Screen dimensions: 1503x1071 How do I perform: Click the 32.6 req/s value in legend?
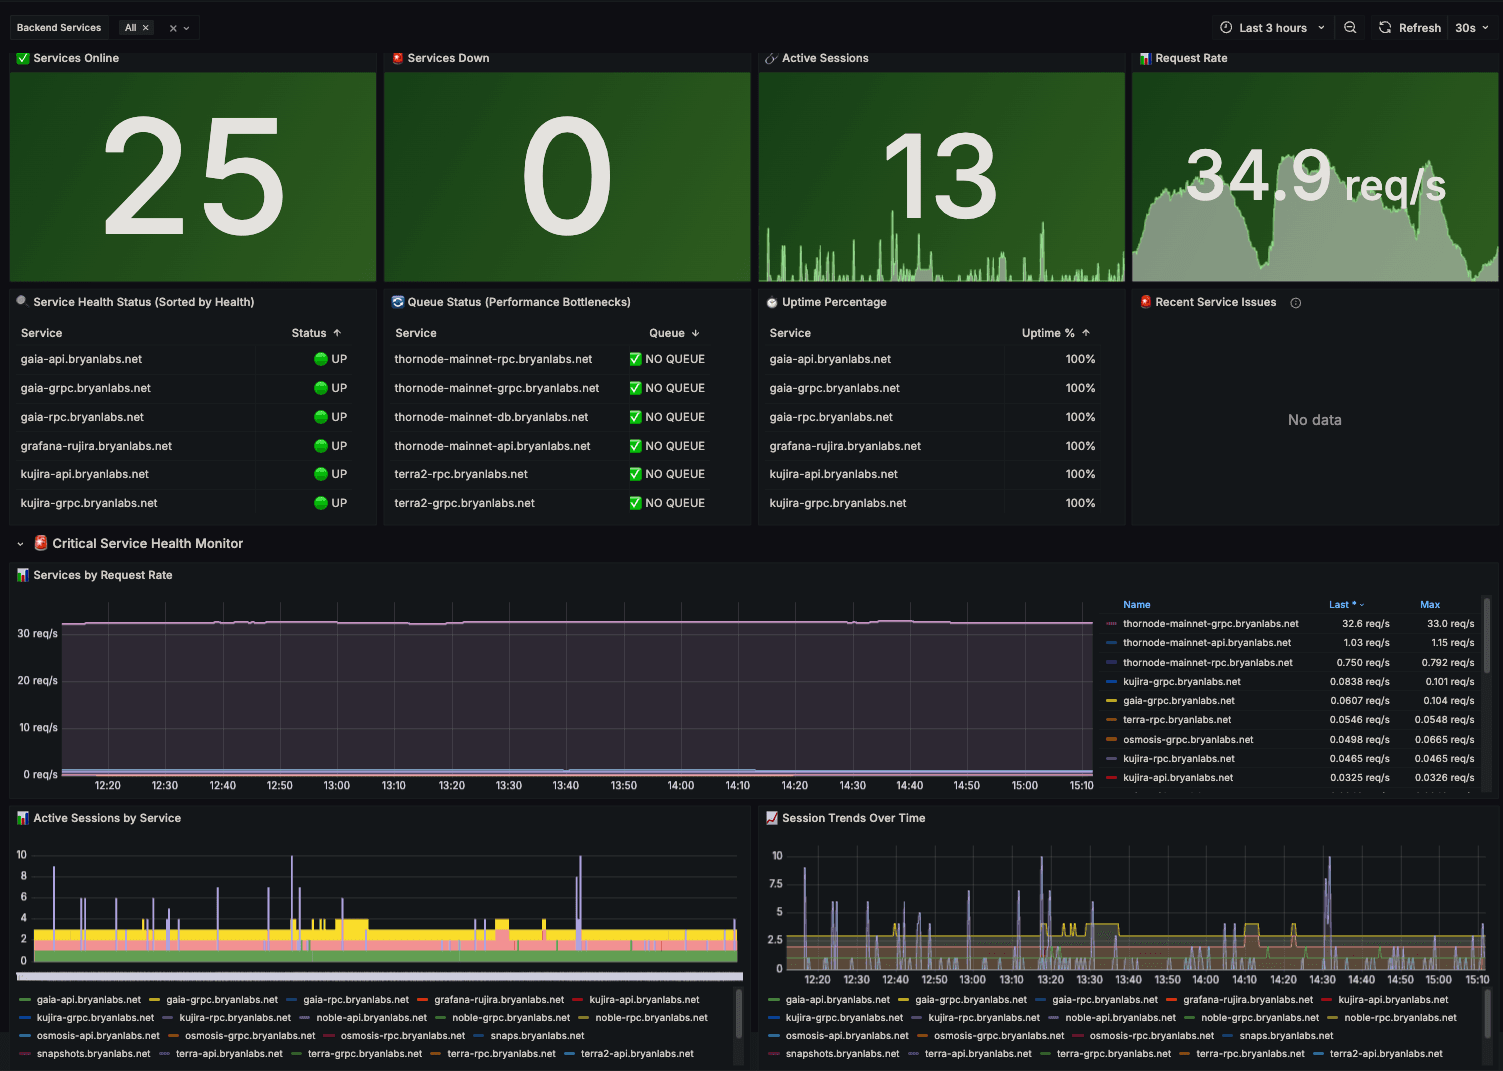(x=1365, y=624)
